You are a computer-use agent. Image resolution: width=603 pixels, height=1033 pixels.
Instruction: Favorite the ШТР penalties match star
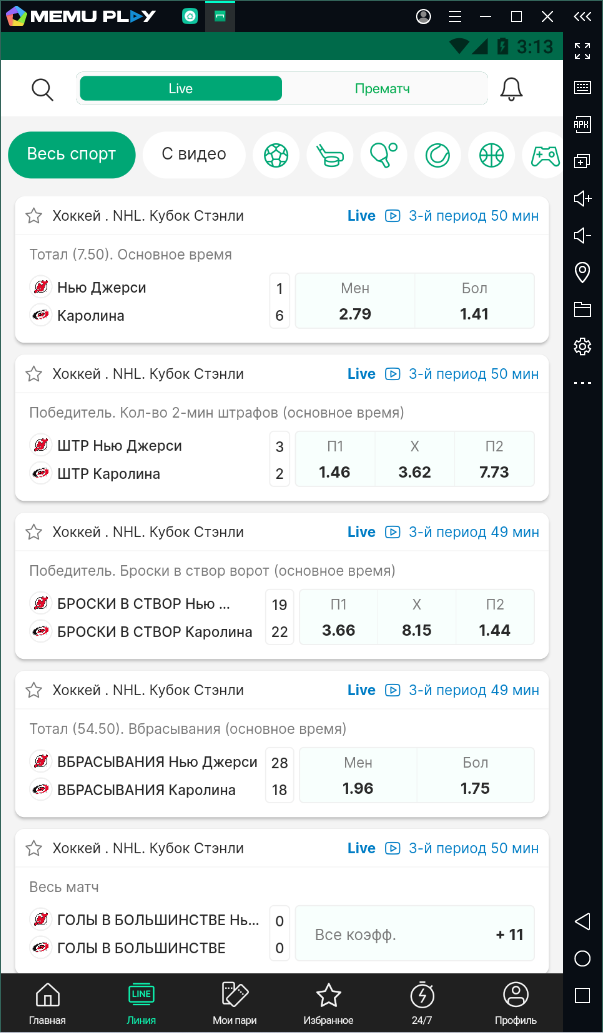(x=34, y=374)
